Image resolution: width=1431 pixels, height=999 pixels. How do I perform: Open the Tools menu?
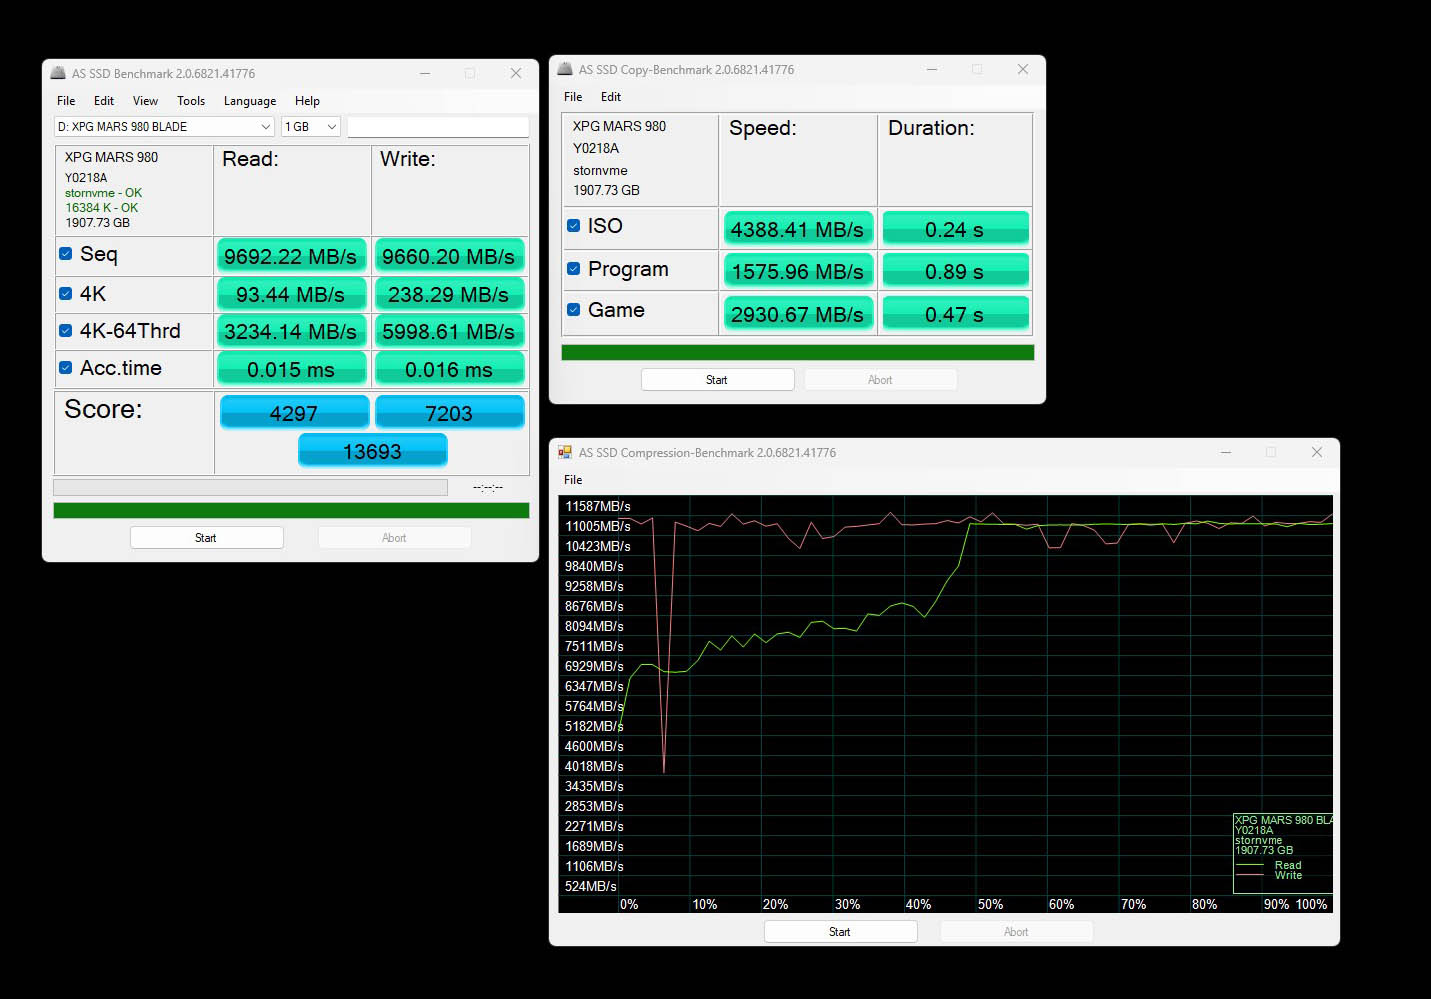click(x=191, y=101)
